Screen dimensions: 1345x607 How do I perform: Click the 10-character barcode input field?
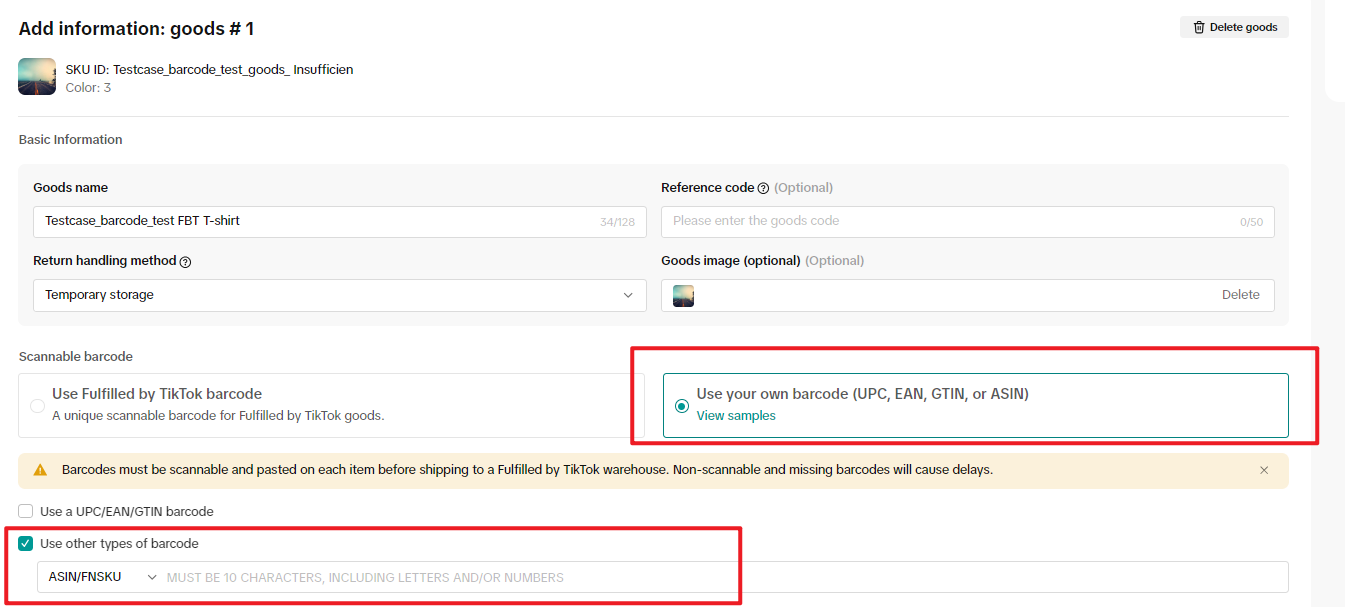coord(720,577)
